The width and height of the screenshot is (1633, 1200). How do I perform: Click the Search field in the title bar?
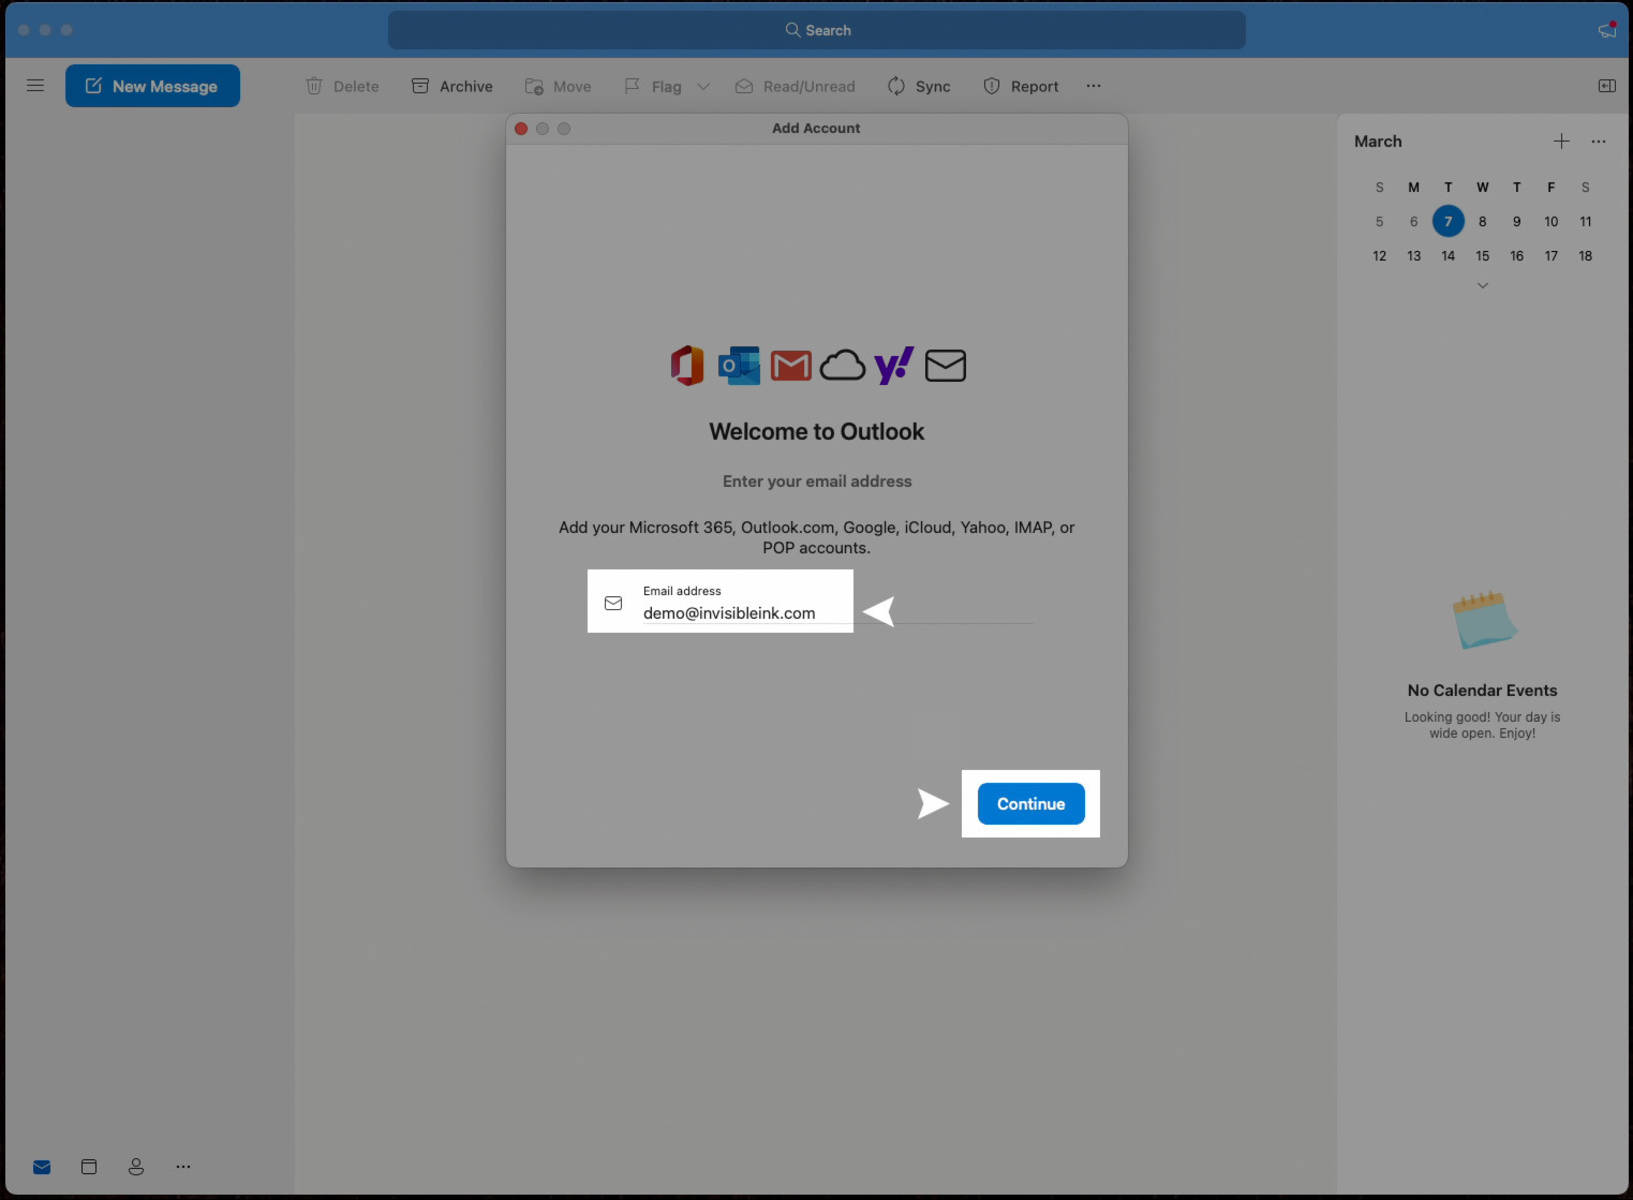(817, 30)
